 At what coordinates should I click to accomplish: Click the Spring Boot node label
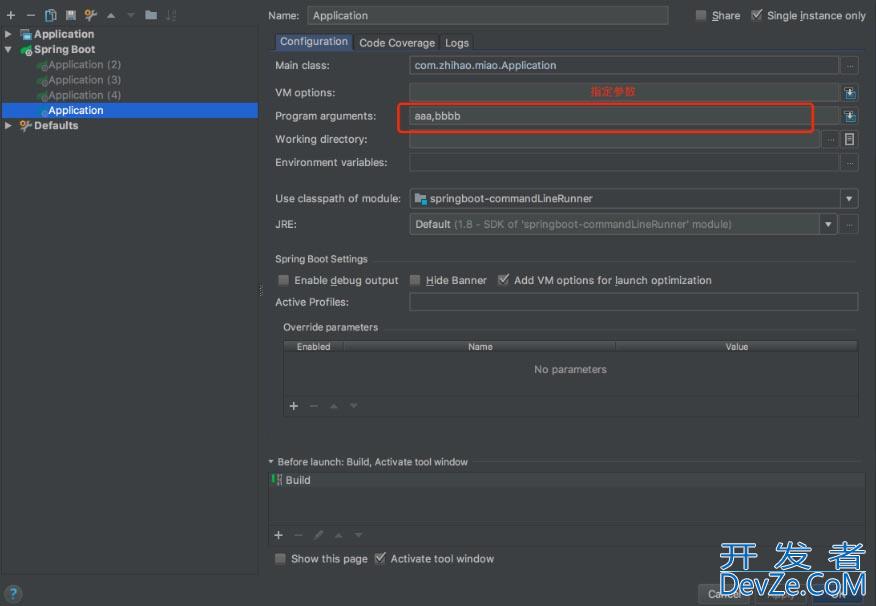click(64, 49)
